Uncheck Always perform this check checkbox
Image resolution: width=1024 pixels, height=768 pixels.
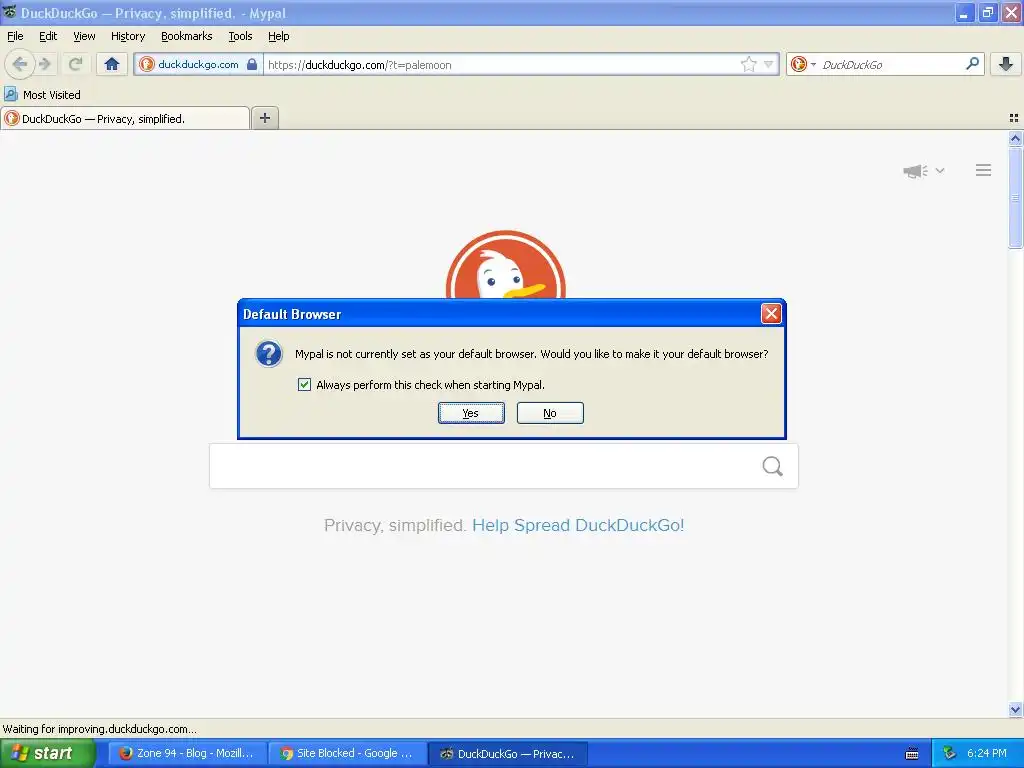point(304,385)
